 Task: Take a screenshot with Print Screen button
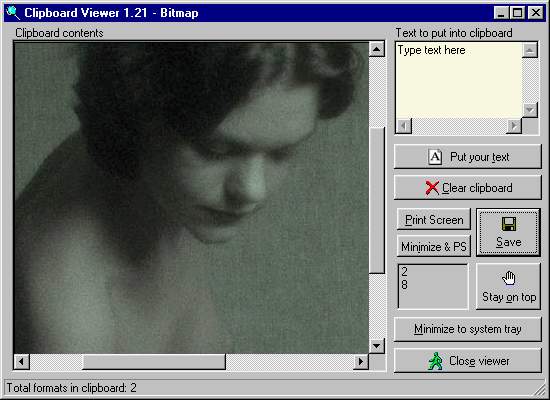coord(434,220)
